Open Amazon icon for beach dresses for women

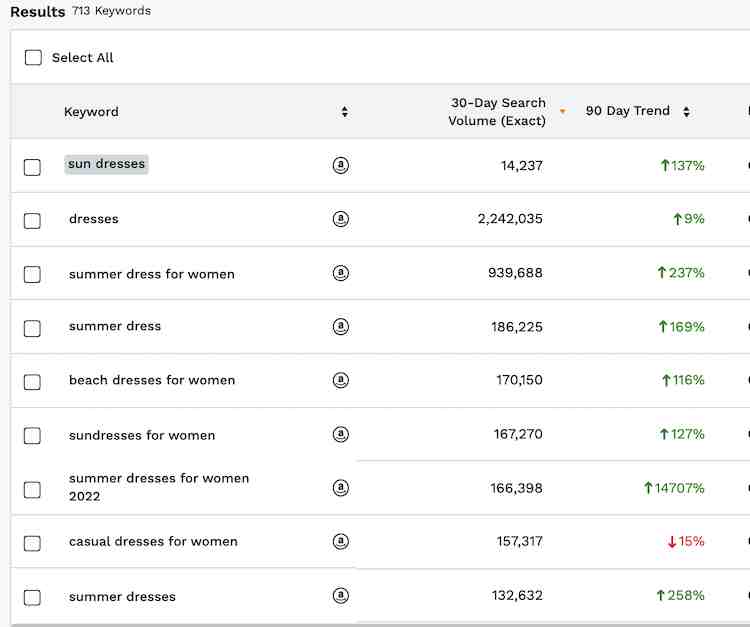pos(341,380)
